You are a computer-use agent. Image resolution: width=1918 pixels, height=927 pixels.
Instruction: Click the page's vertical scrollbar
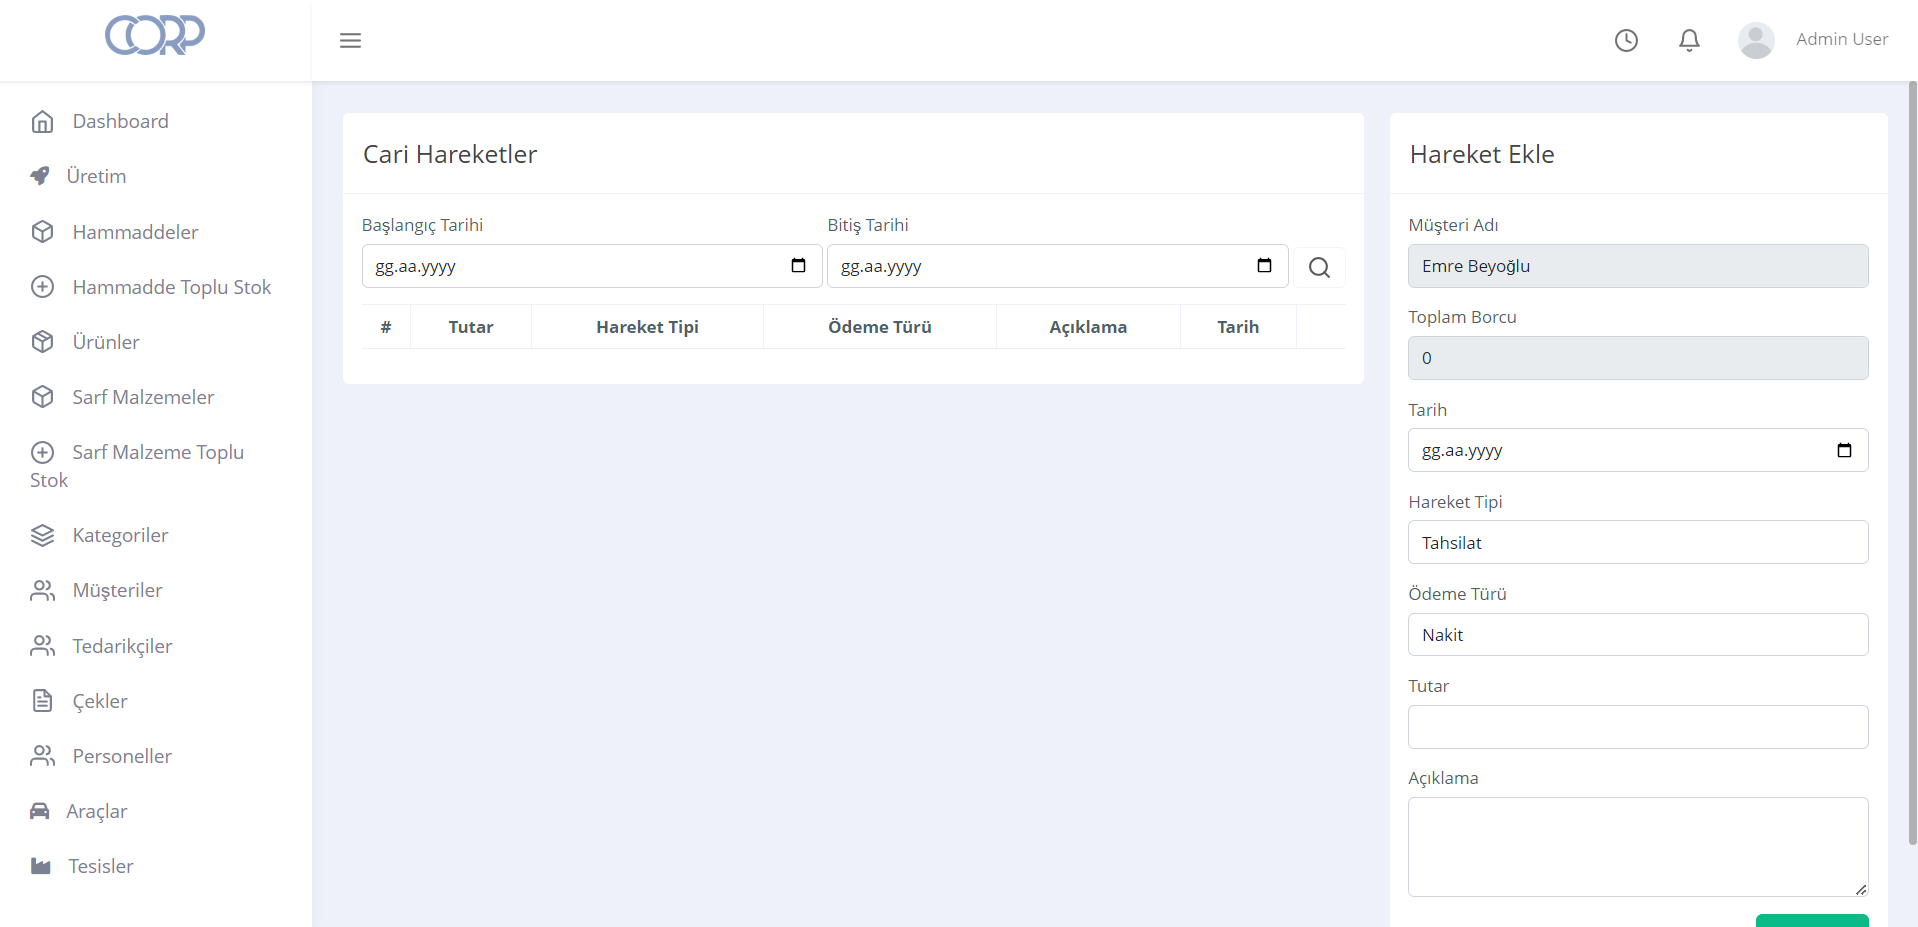(x=1912, y=460)
